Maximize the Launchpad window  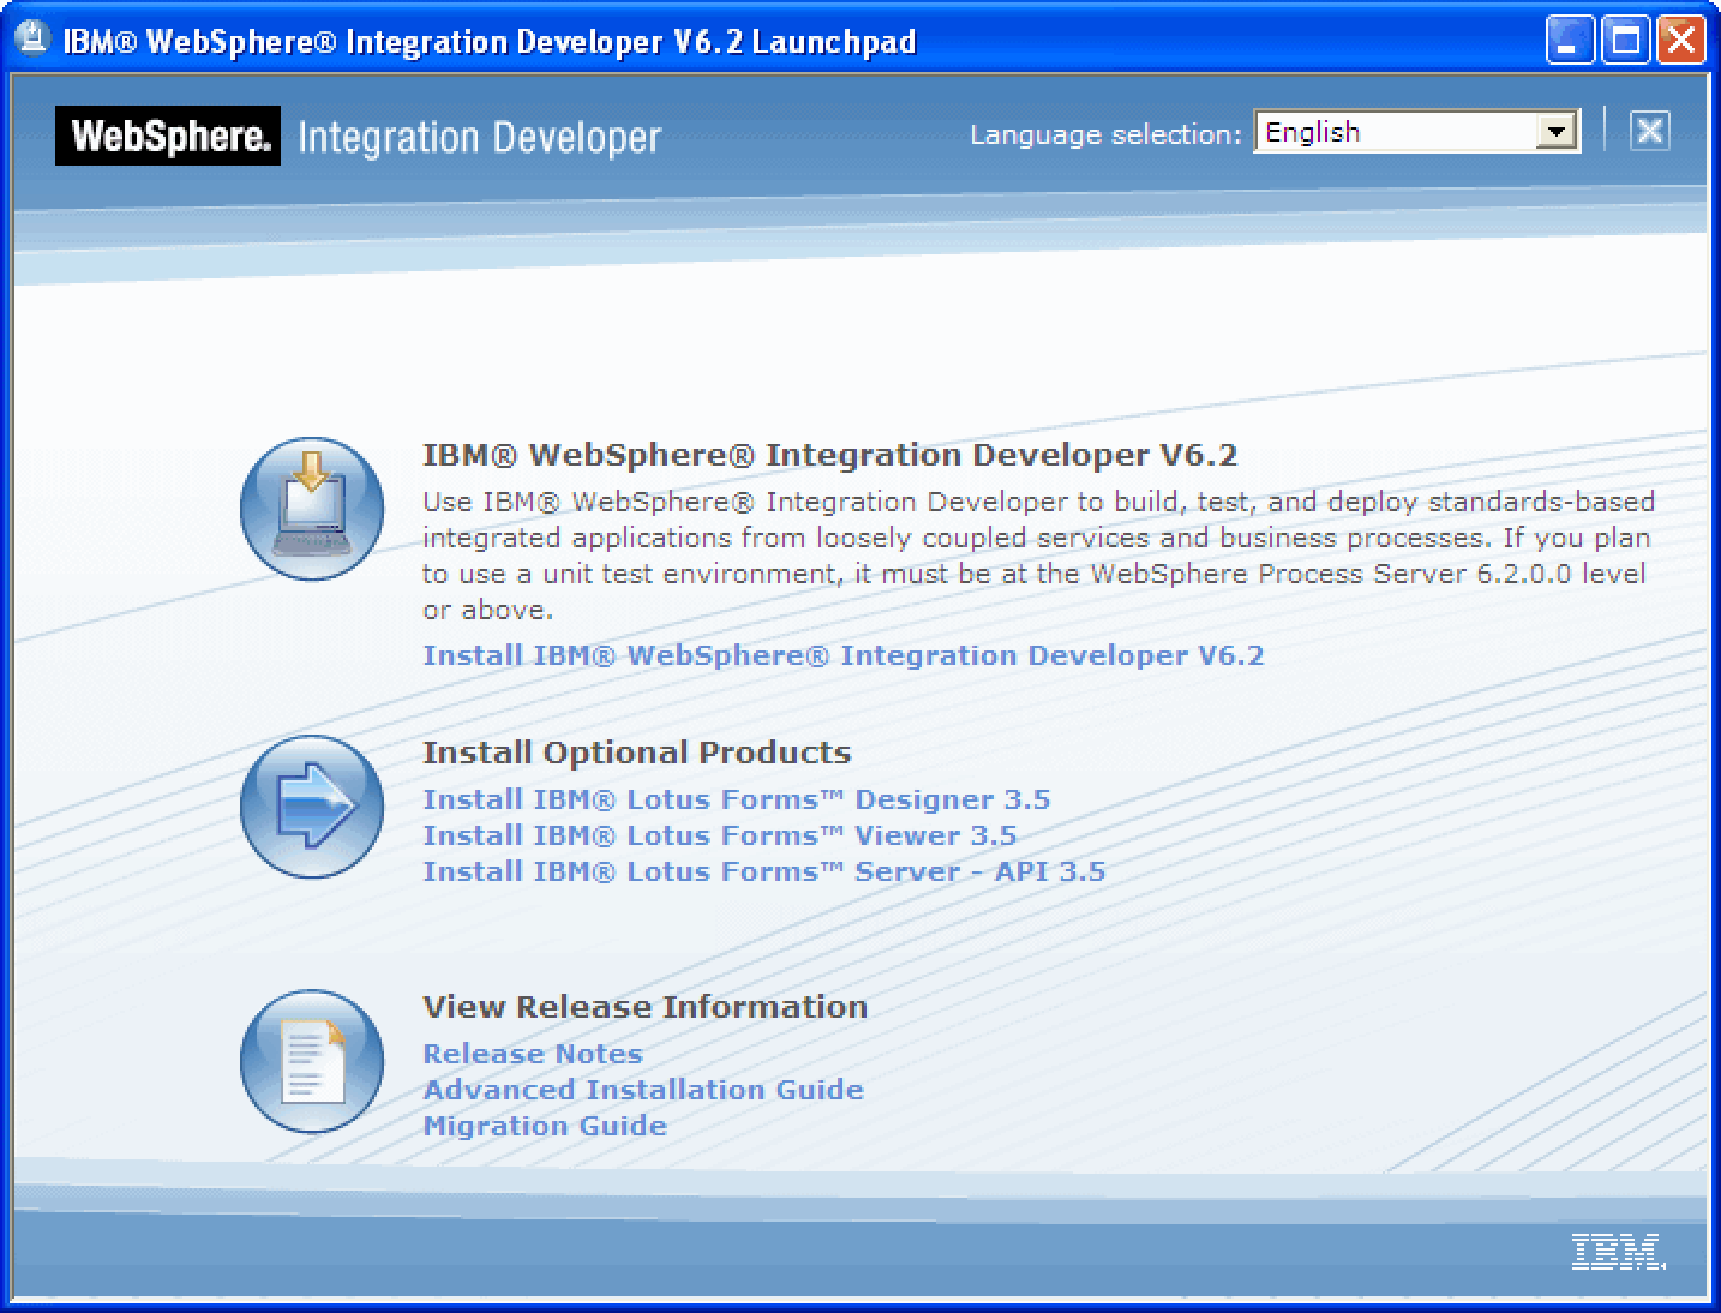1626,40
